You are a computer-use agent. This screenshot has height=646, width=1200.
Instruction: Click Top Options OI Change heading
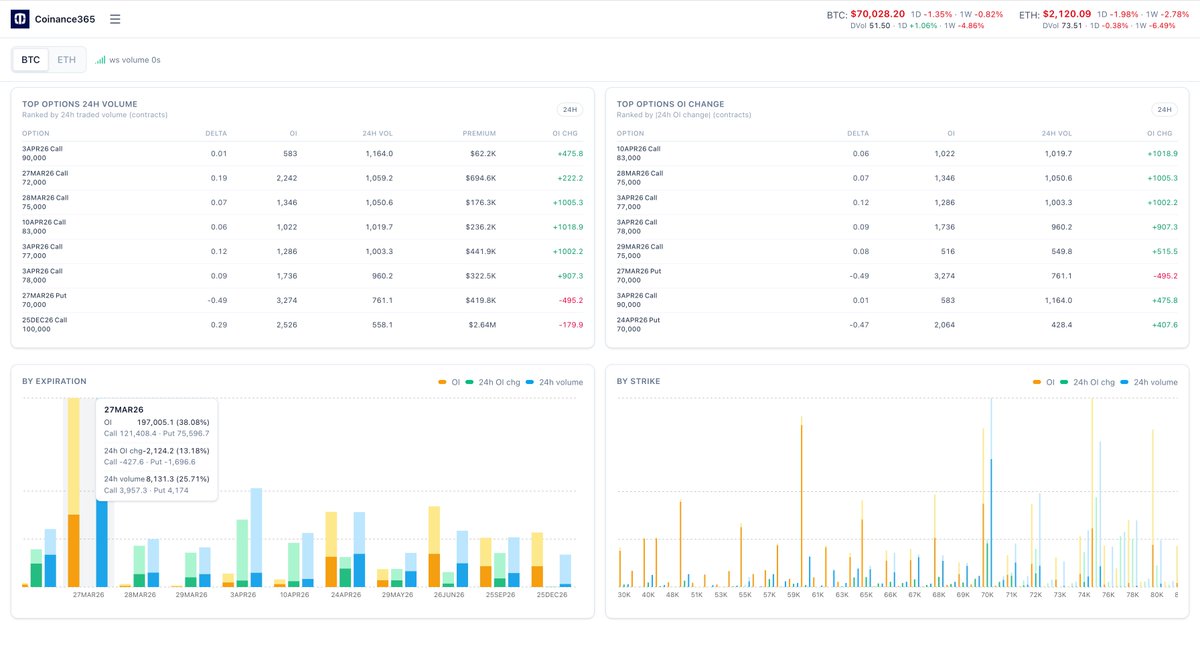671,104
